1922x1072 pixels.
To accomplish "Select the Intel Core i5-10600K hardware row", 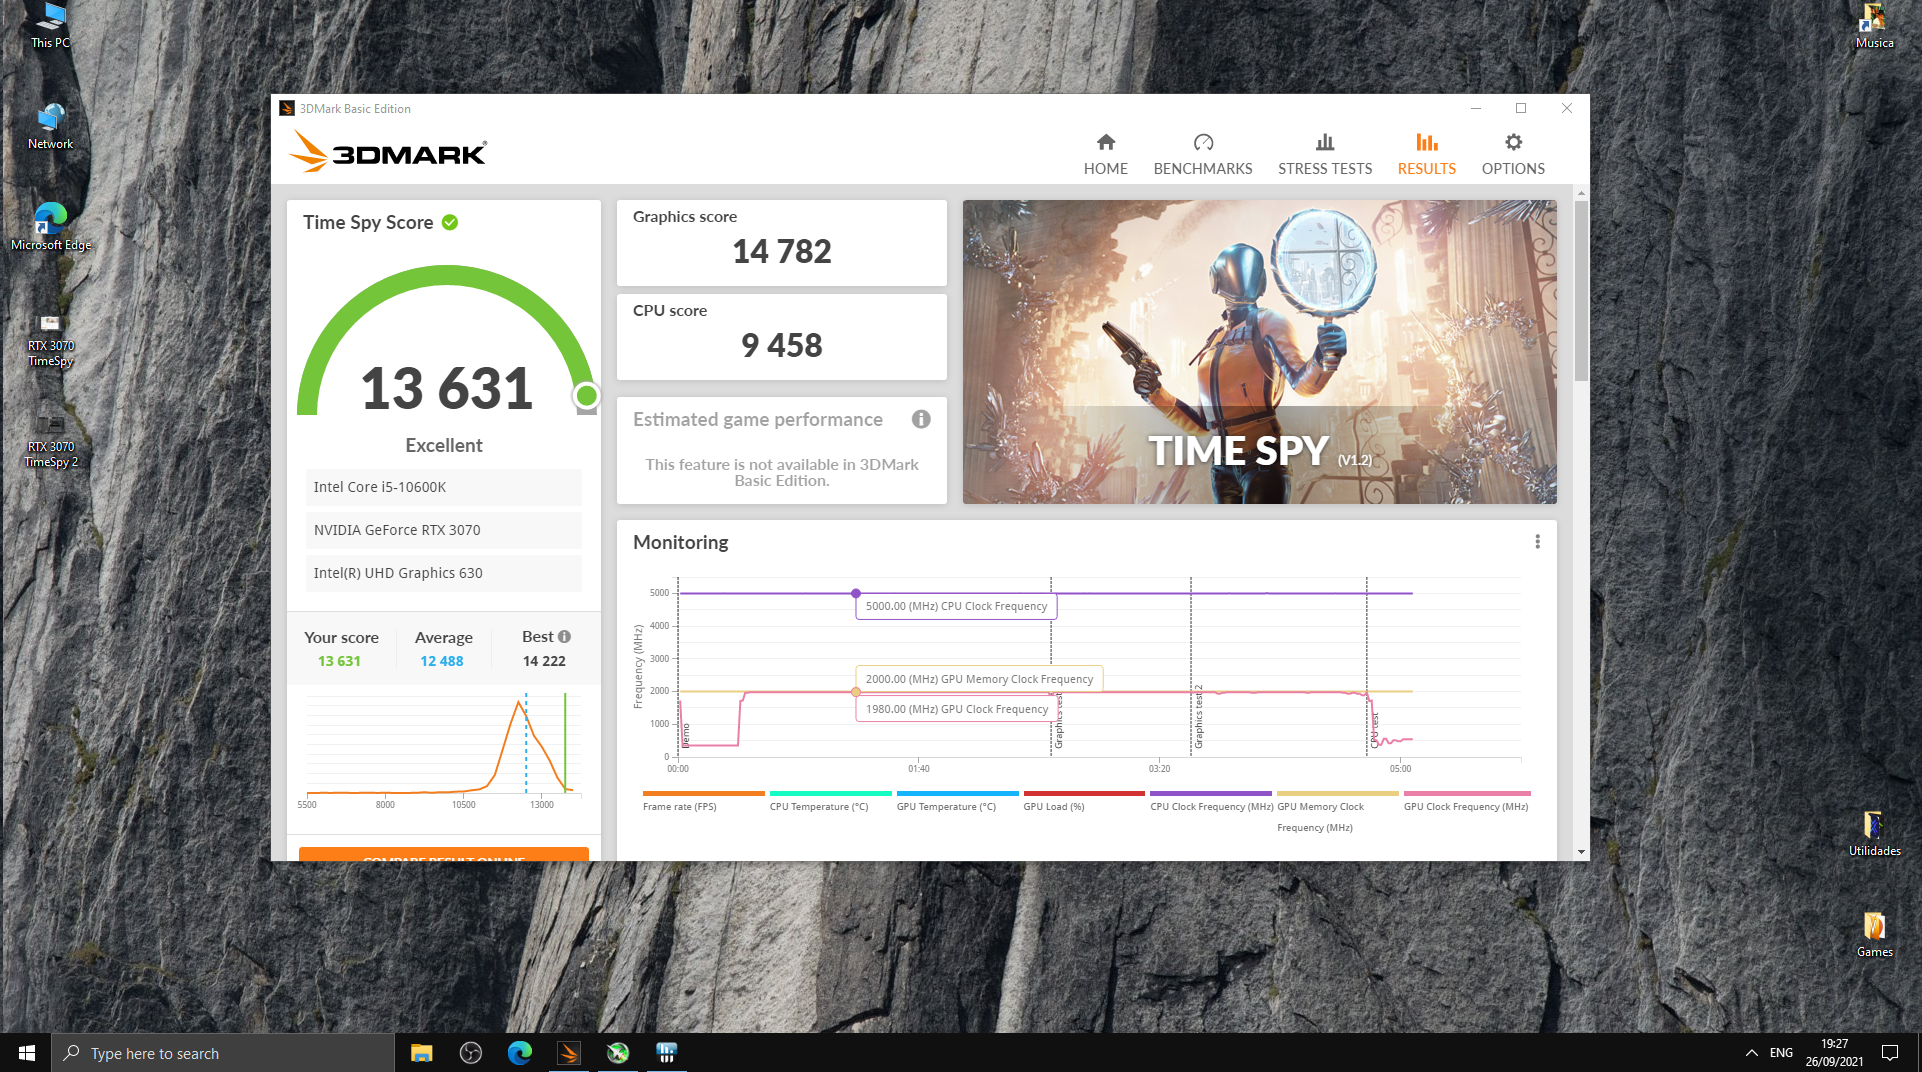I will (443, 487).
